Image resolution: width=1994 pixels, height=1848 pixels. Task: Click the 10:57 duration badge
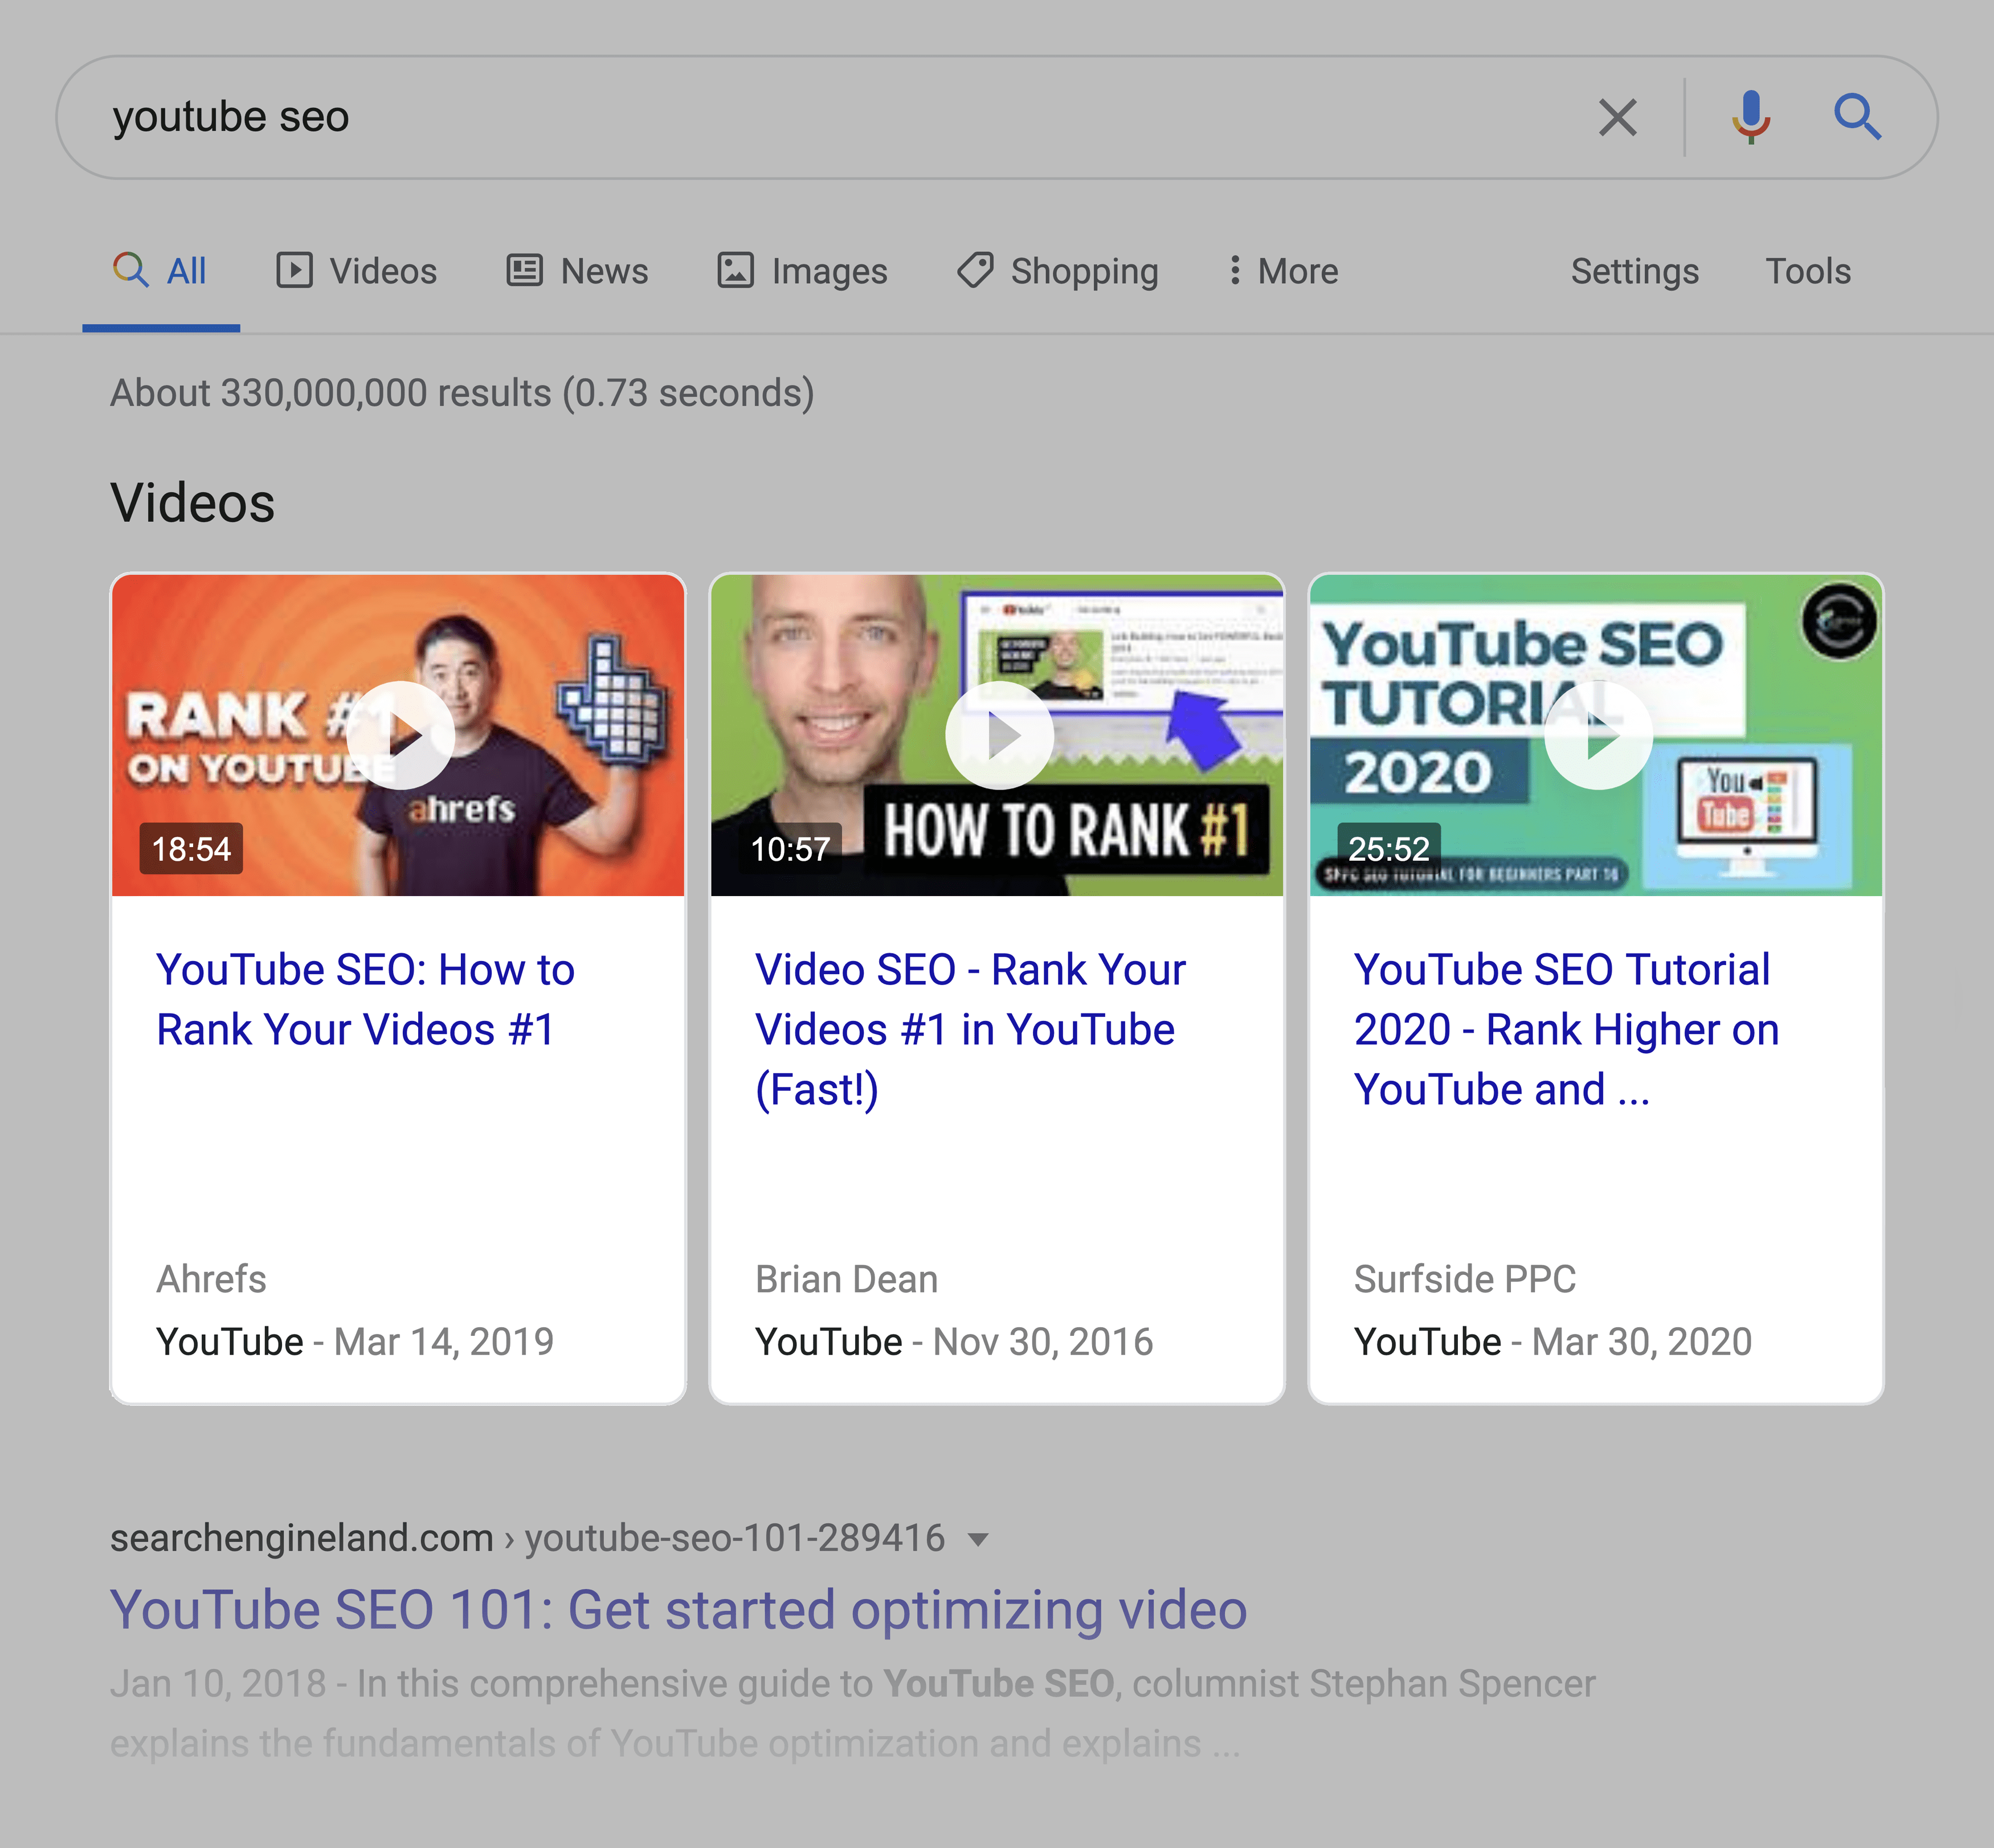point(789,849)
